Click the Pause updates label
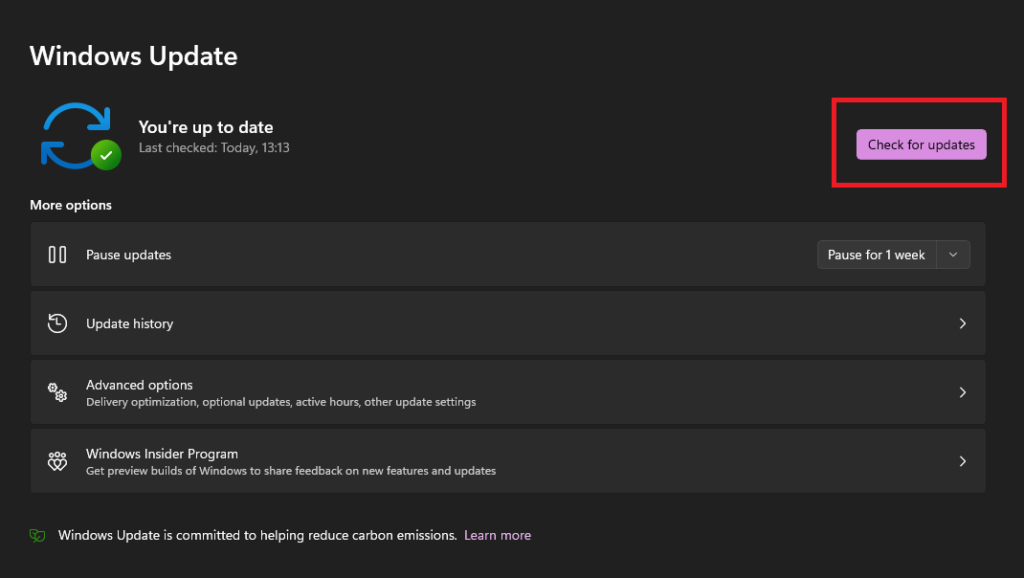Image resolution: width=1024 pixels, height=578 pixels. [x=128, y=255]
